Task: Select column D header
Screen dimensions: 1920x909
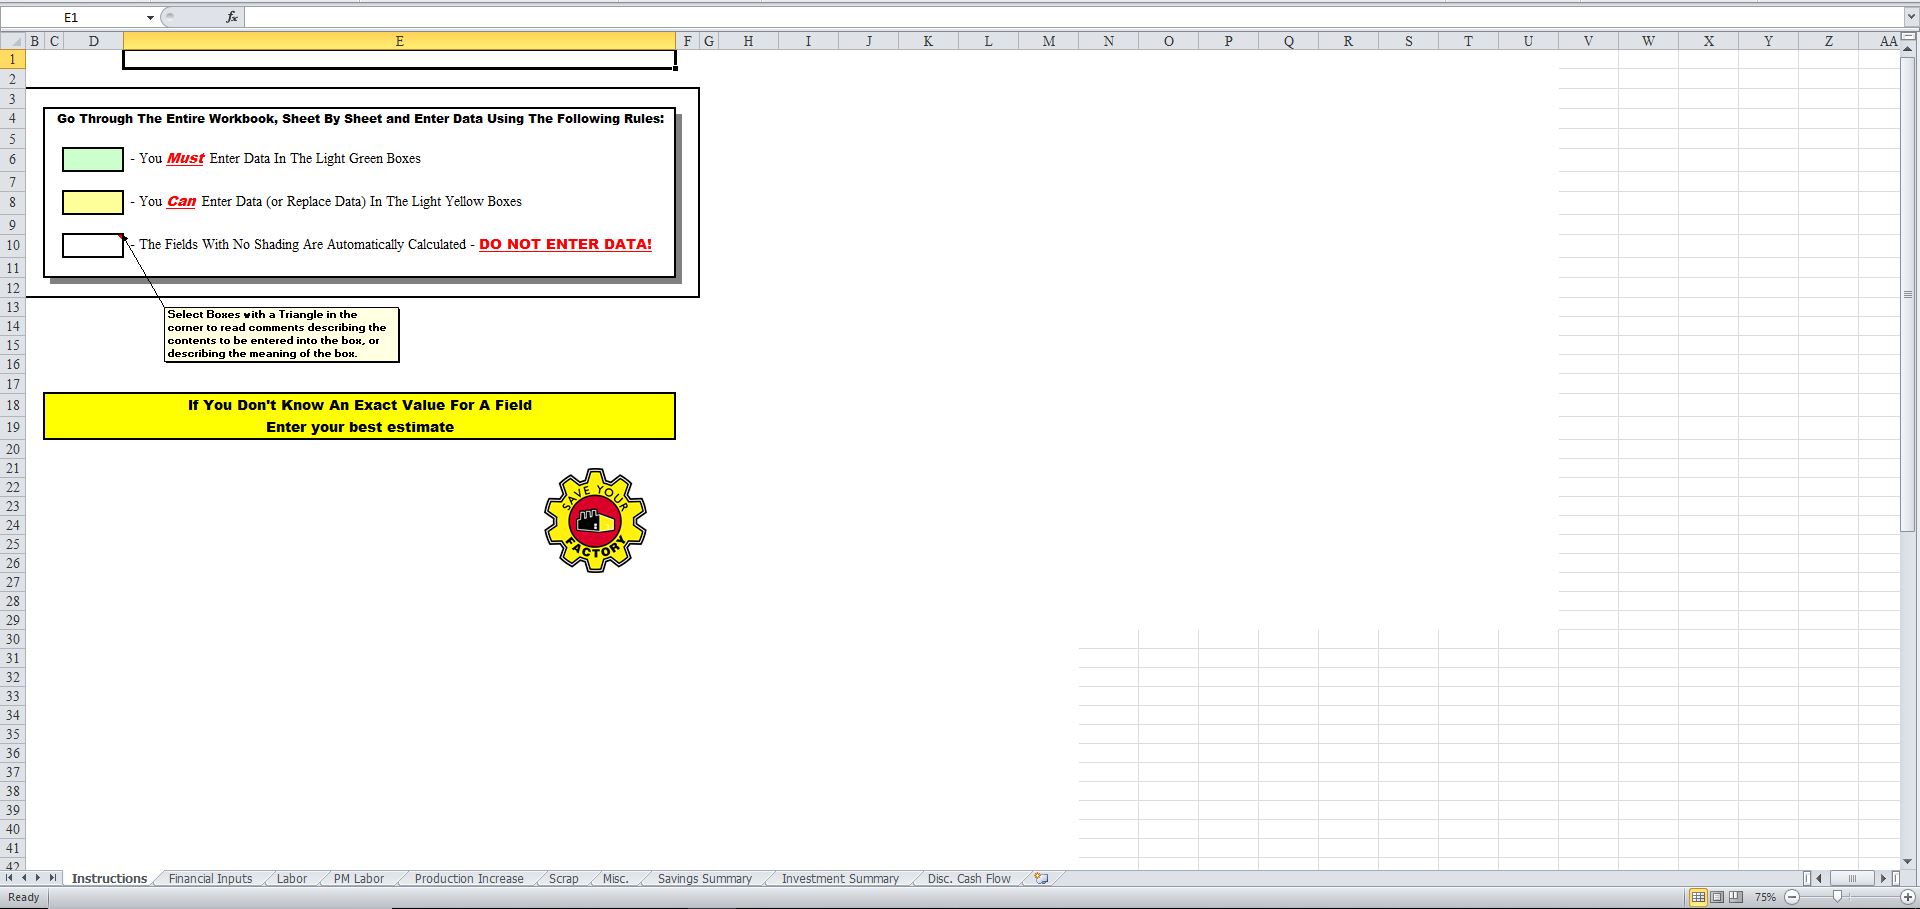Action: (x=93, y=41)
